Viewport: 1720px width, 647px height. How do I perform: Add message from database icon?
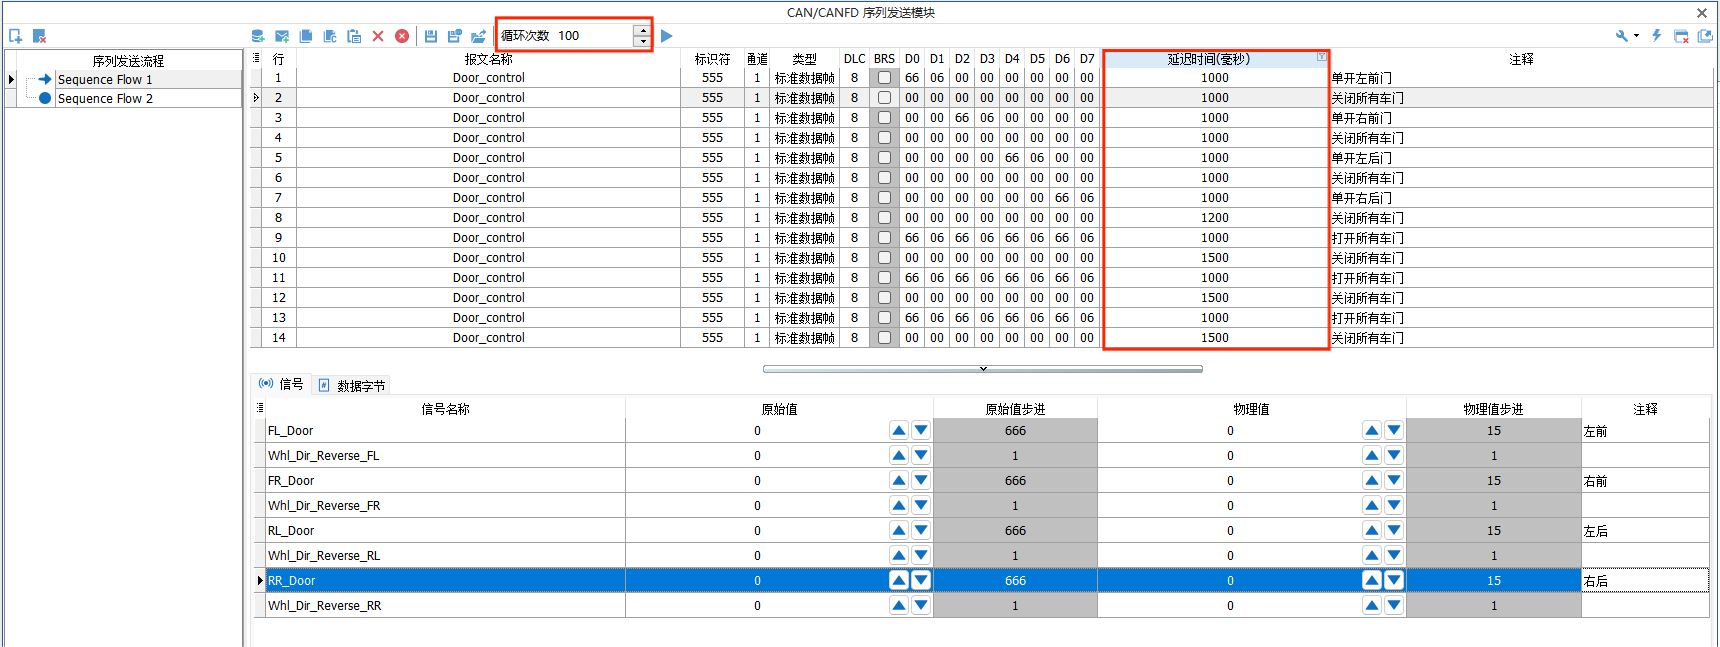click(258, 36)
